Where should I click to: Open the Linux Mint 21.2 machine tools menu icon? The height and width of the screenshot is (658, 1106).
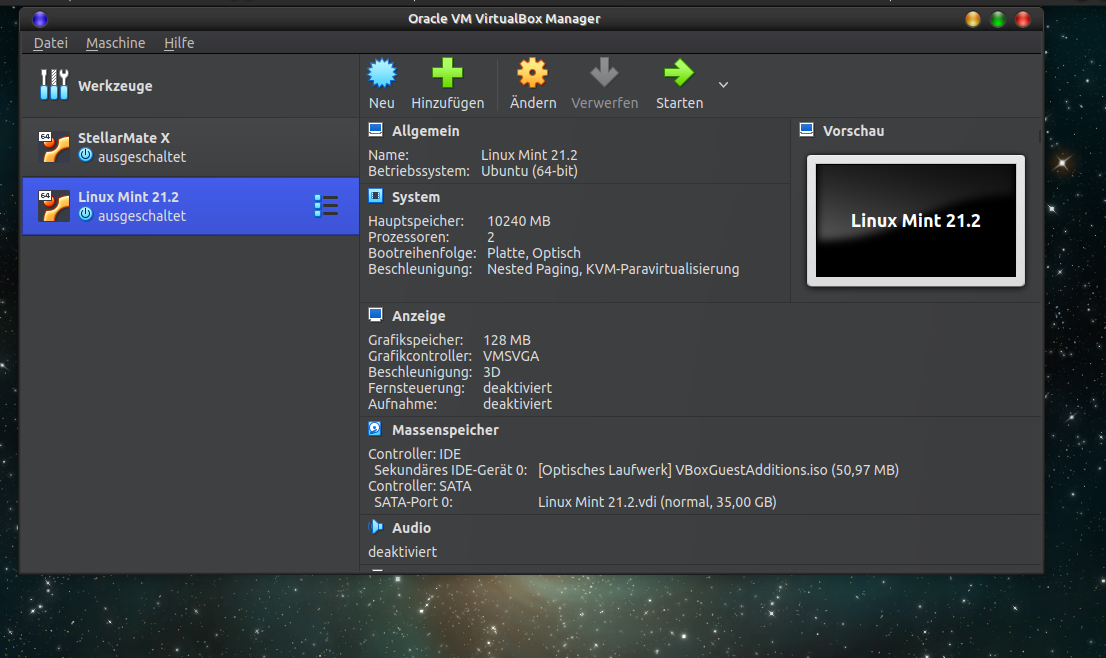coord(326,206)
